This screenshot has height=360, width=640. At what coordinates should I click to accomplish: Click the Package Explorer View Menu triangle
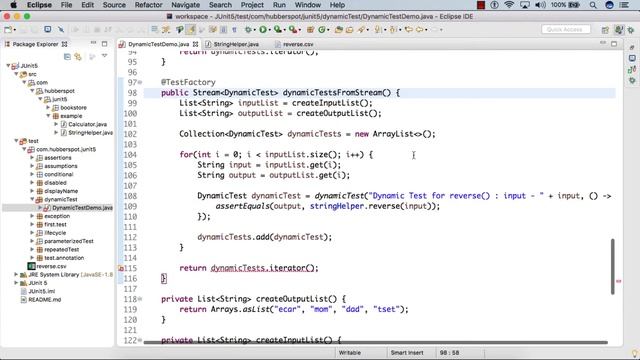pyautogui.click(x=104, y=56)
